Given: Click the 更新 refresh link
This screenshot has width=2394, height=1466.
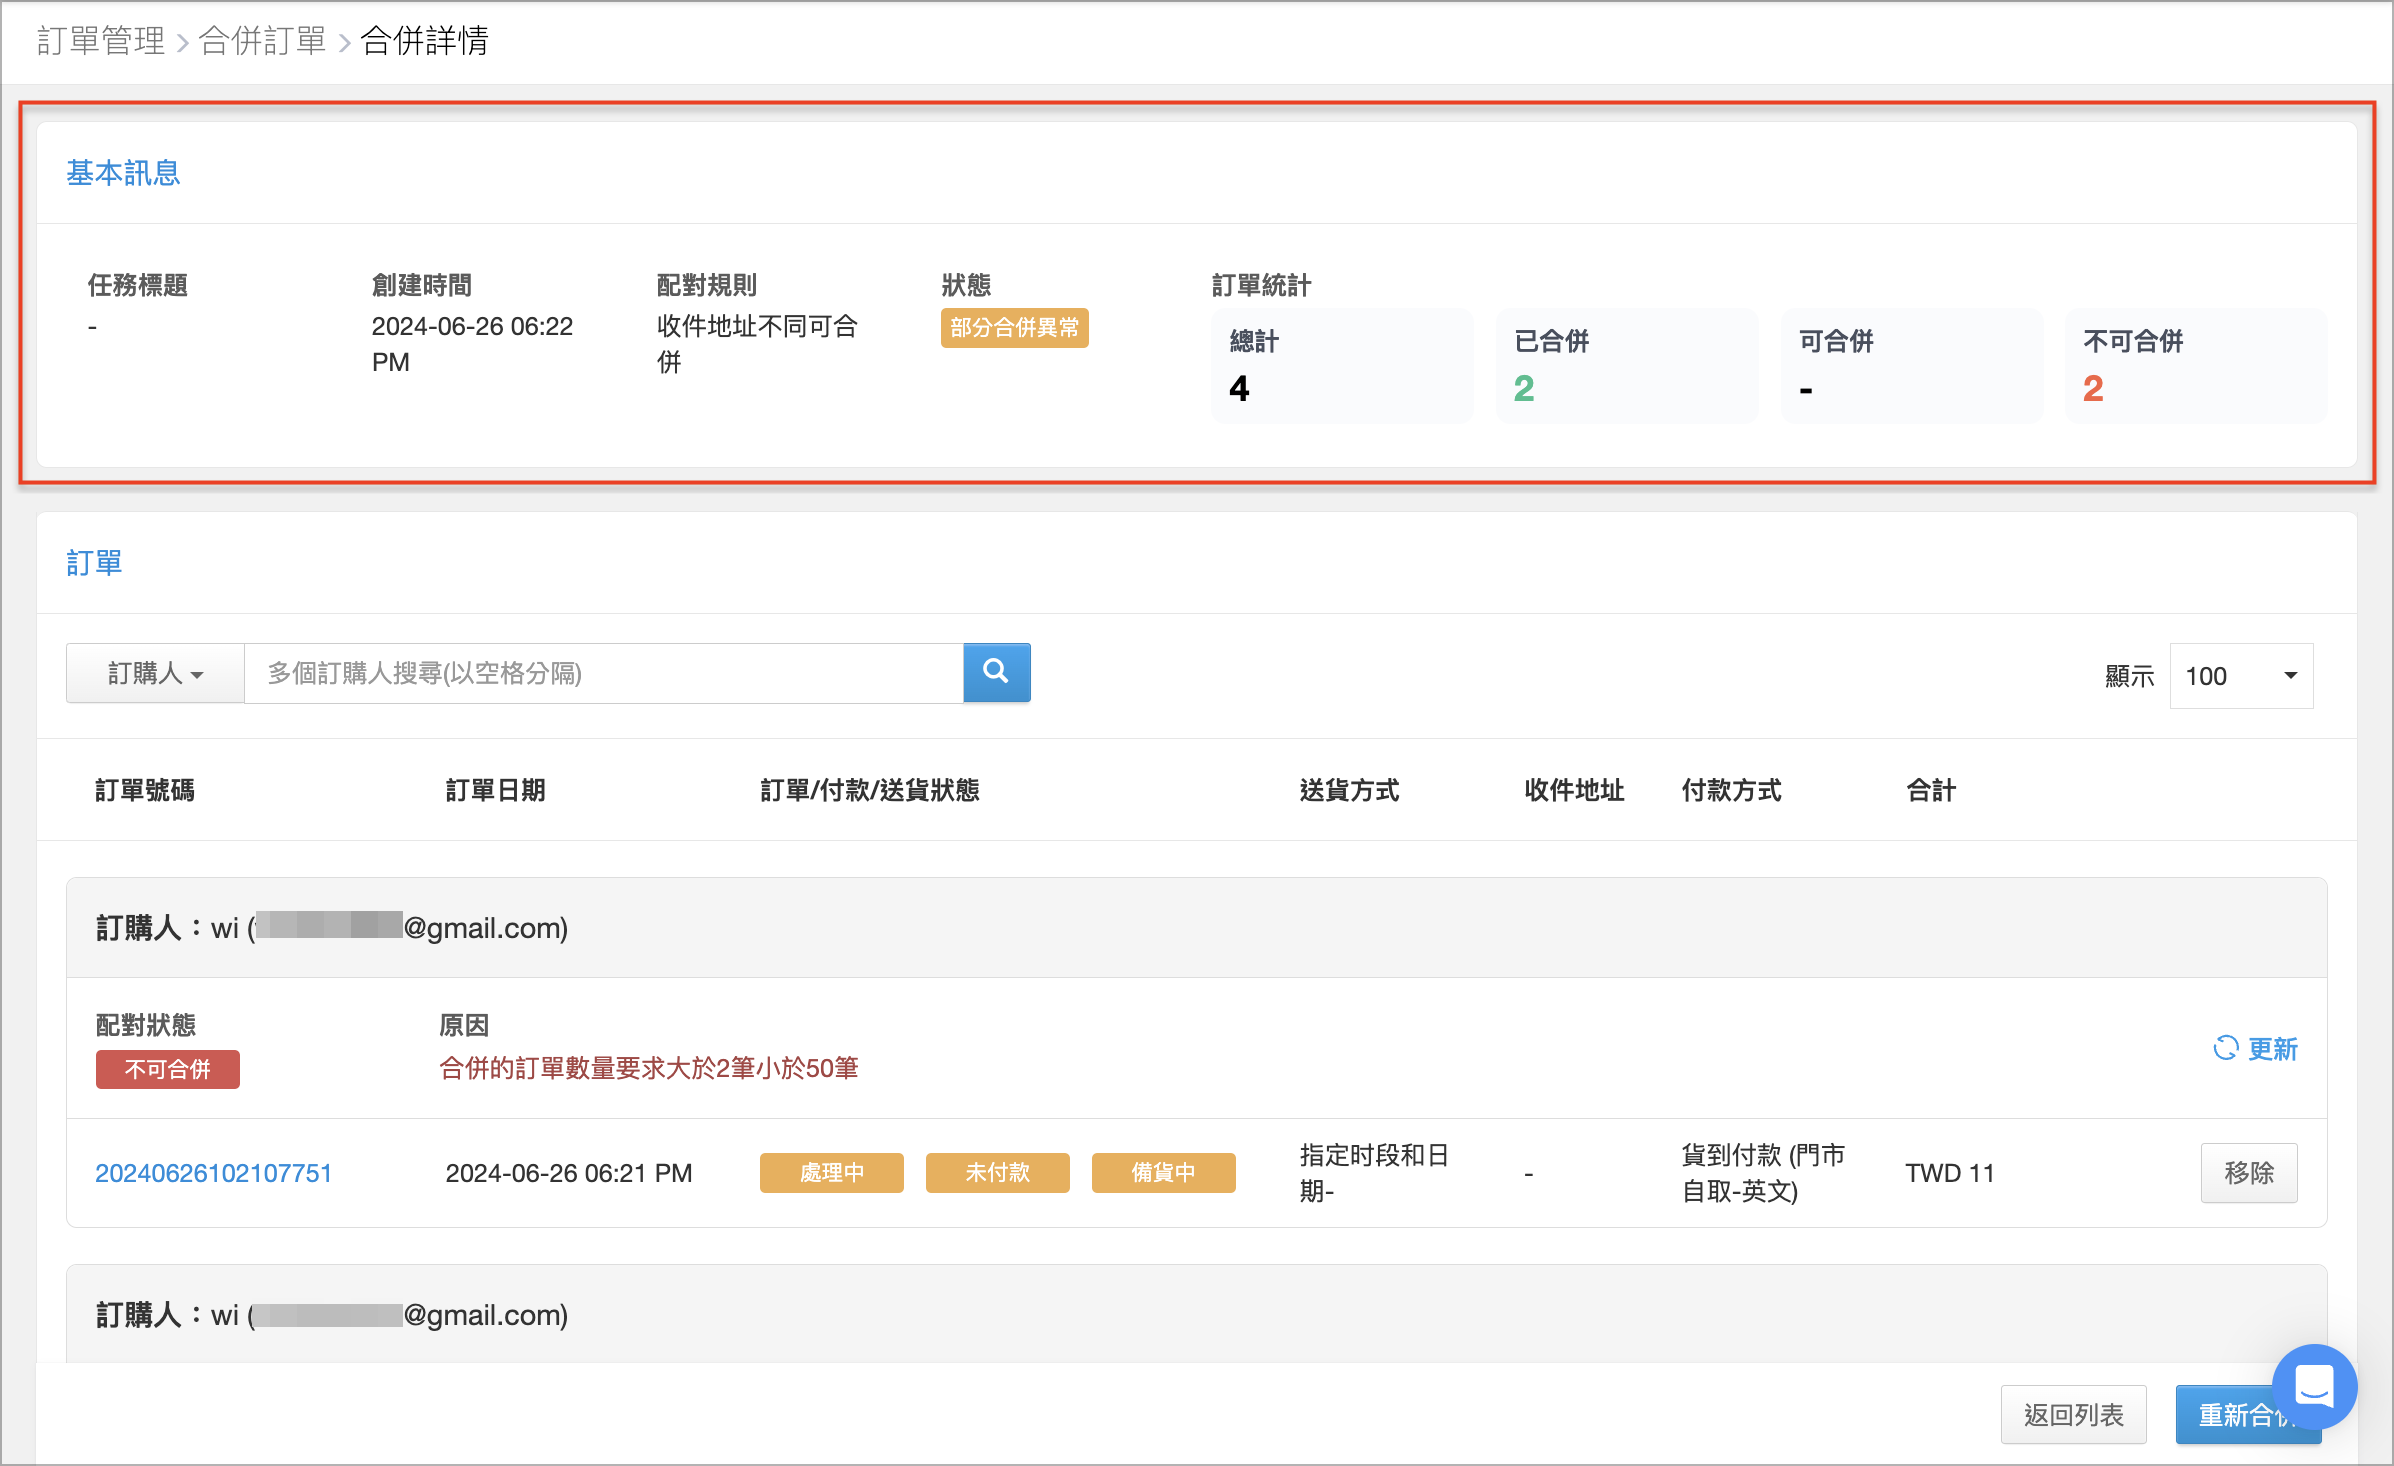Looking at the screenshot, I should (2255, 1048).
